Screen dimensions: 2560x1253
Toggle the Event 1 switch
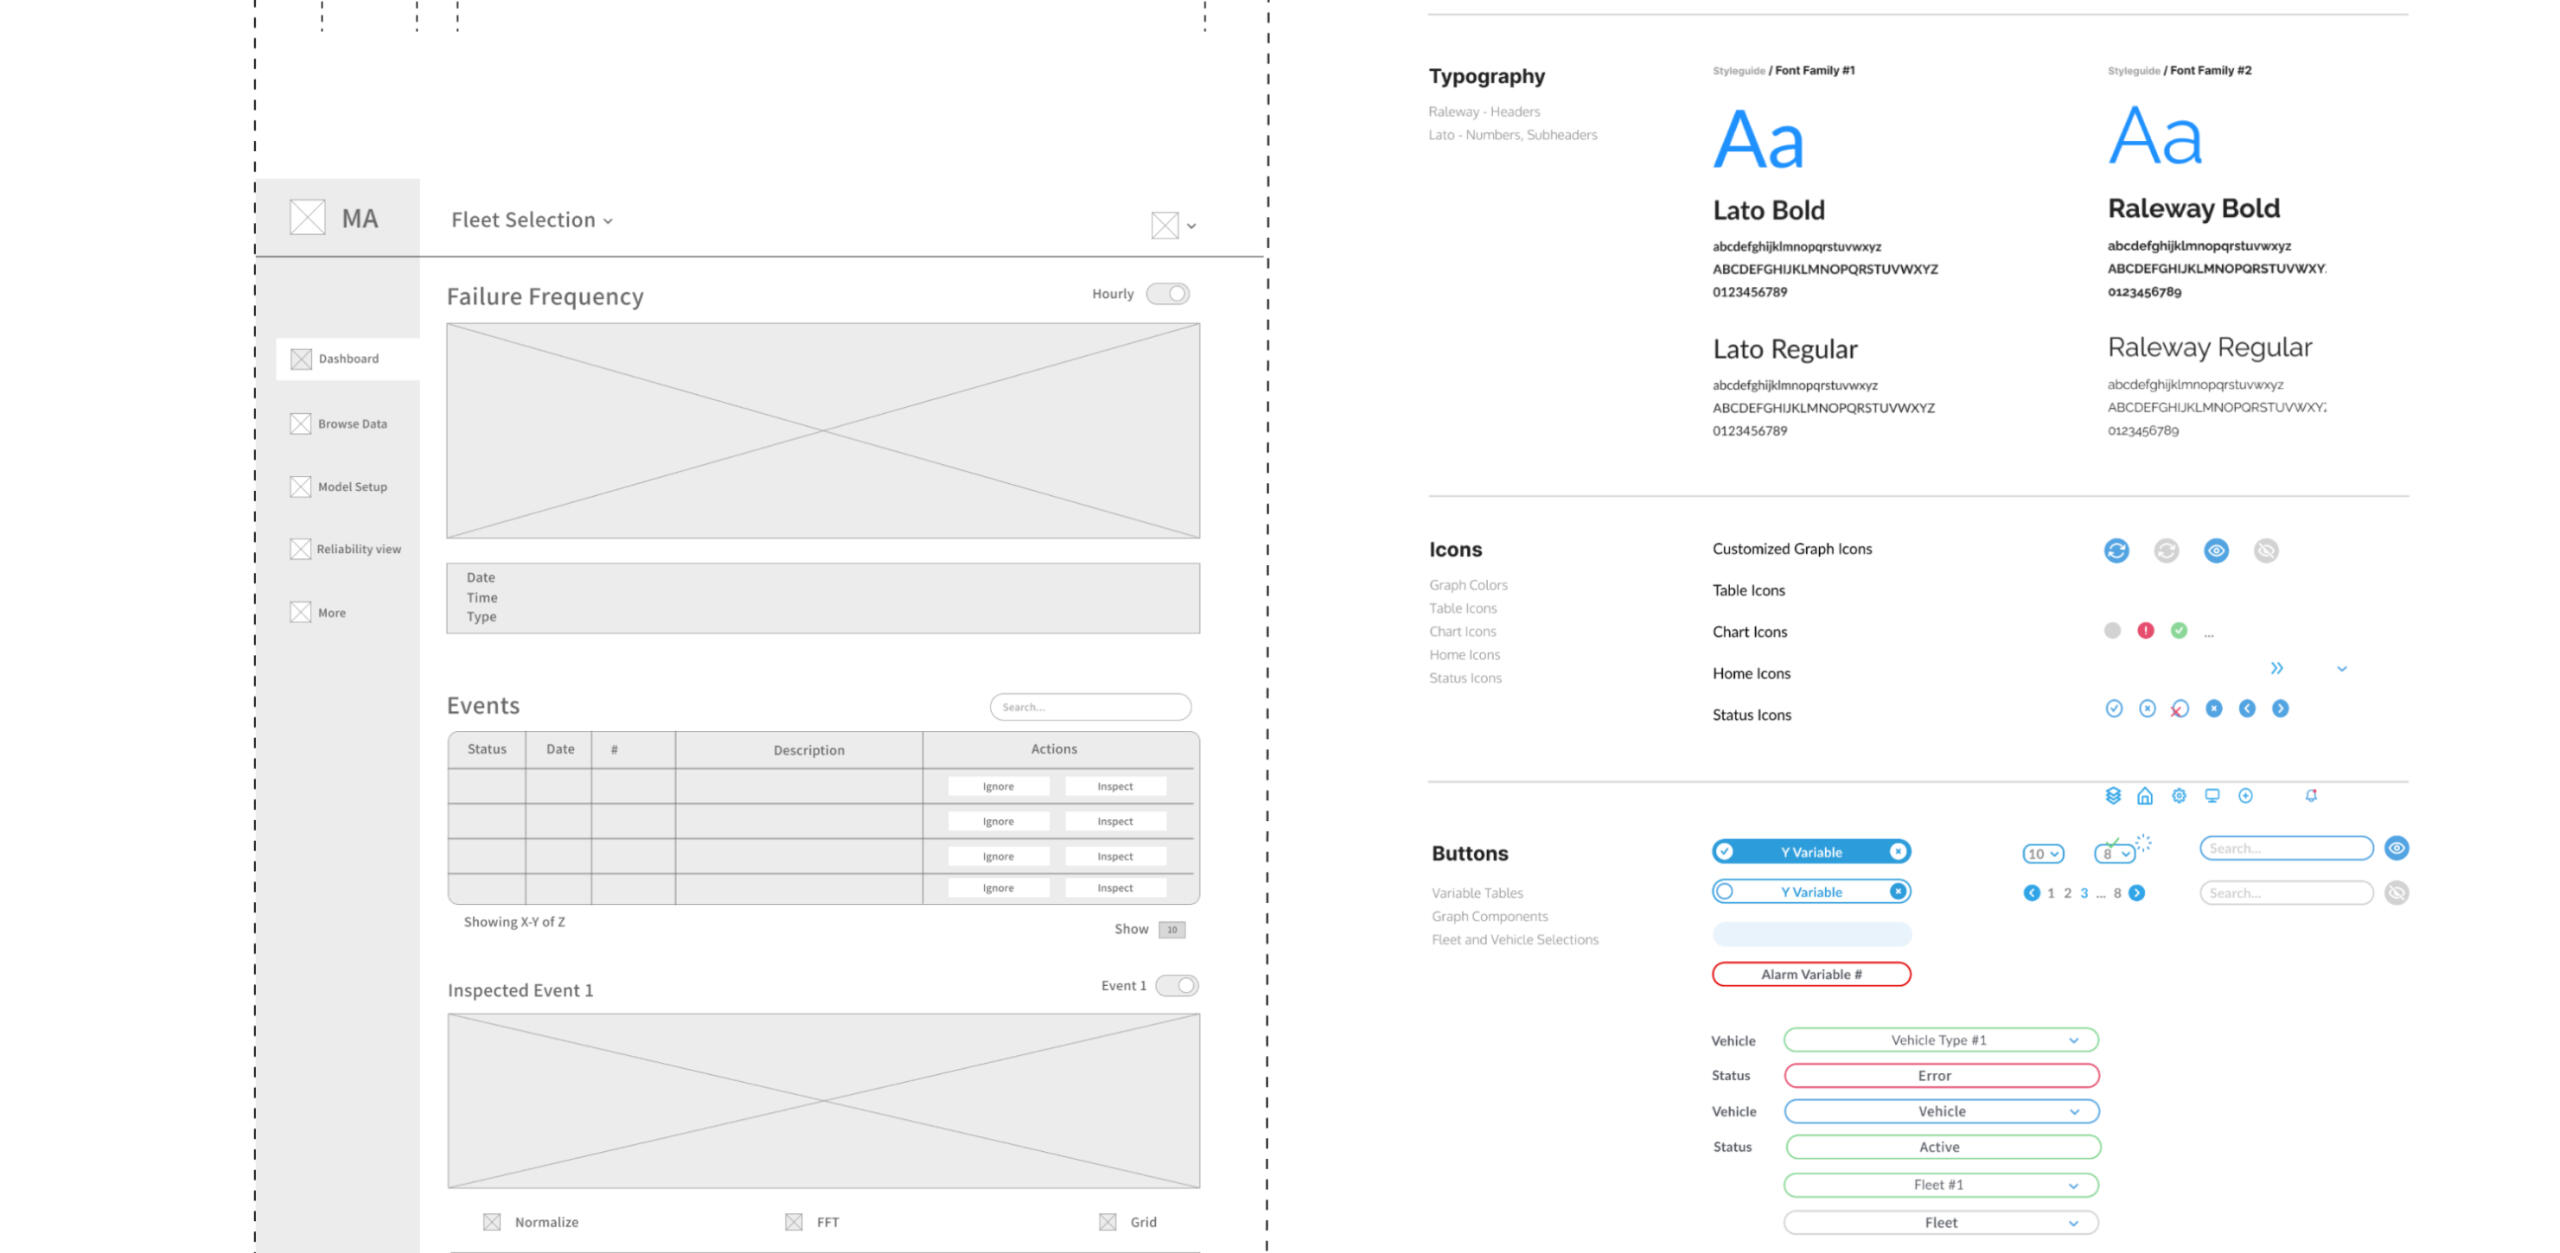1177,986
